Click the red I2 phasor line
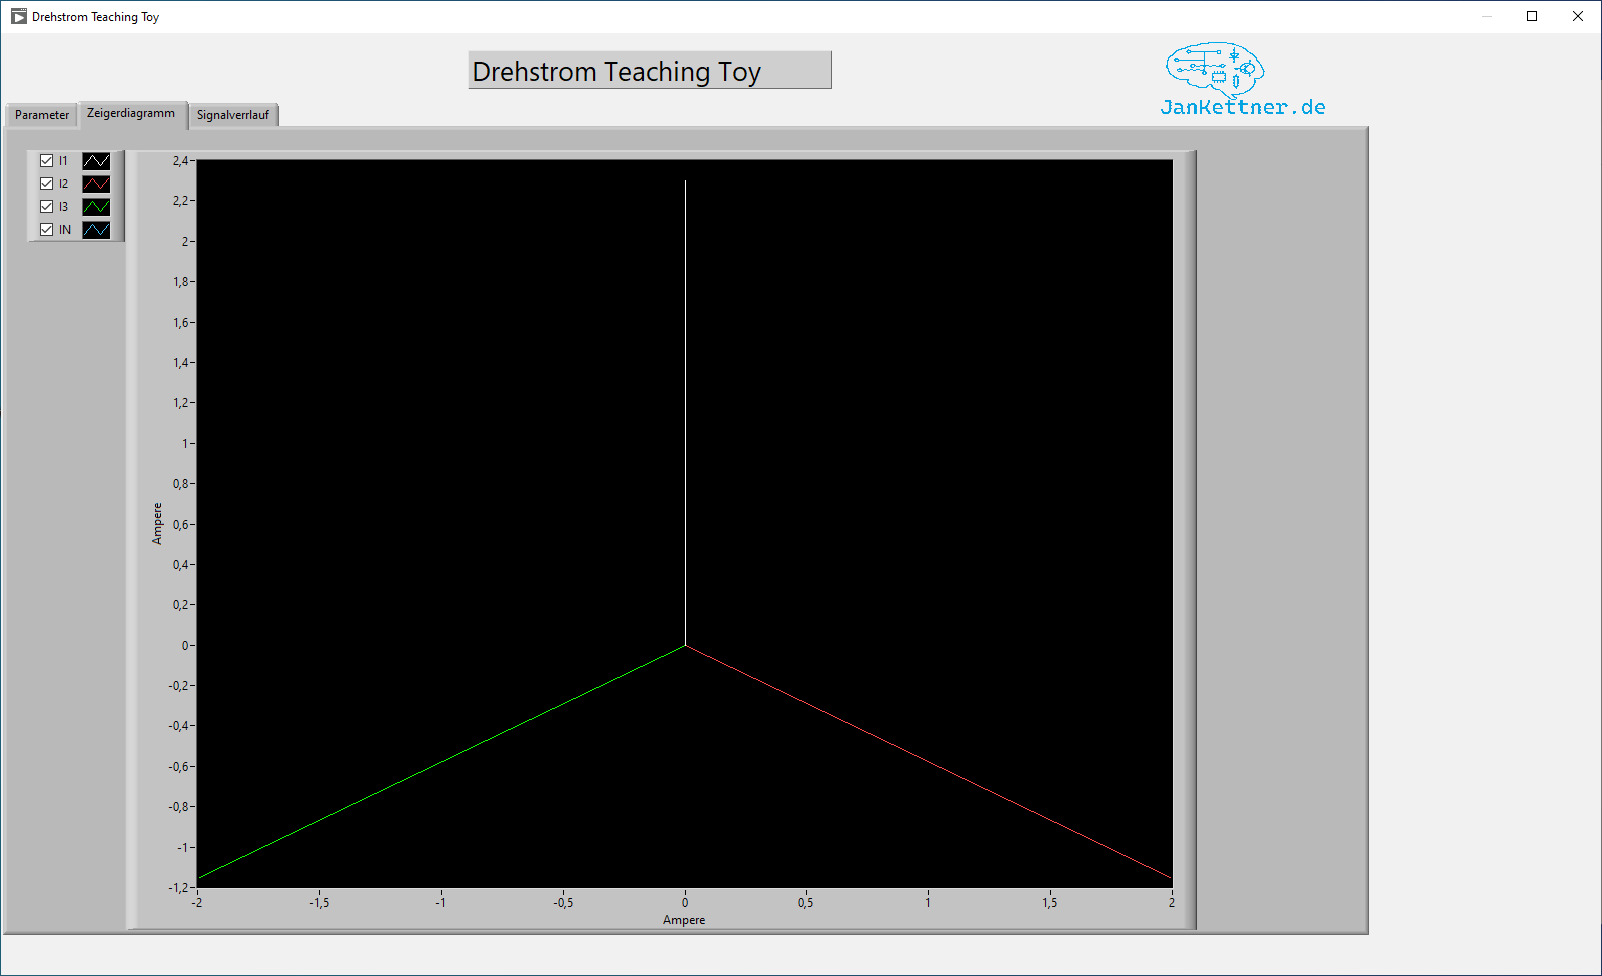This screenshot has height=976, width=1602. point(928,762)
